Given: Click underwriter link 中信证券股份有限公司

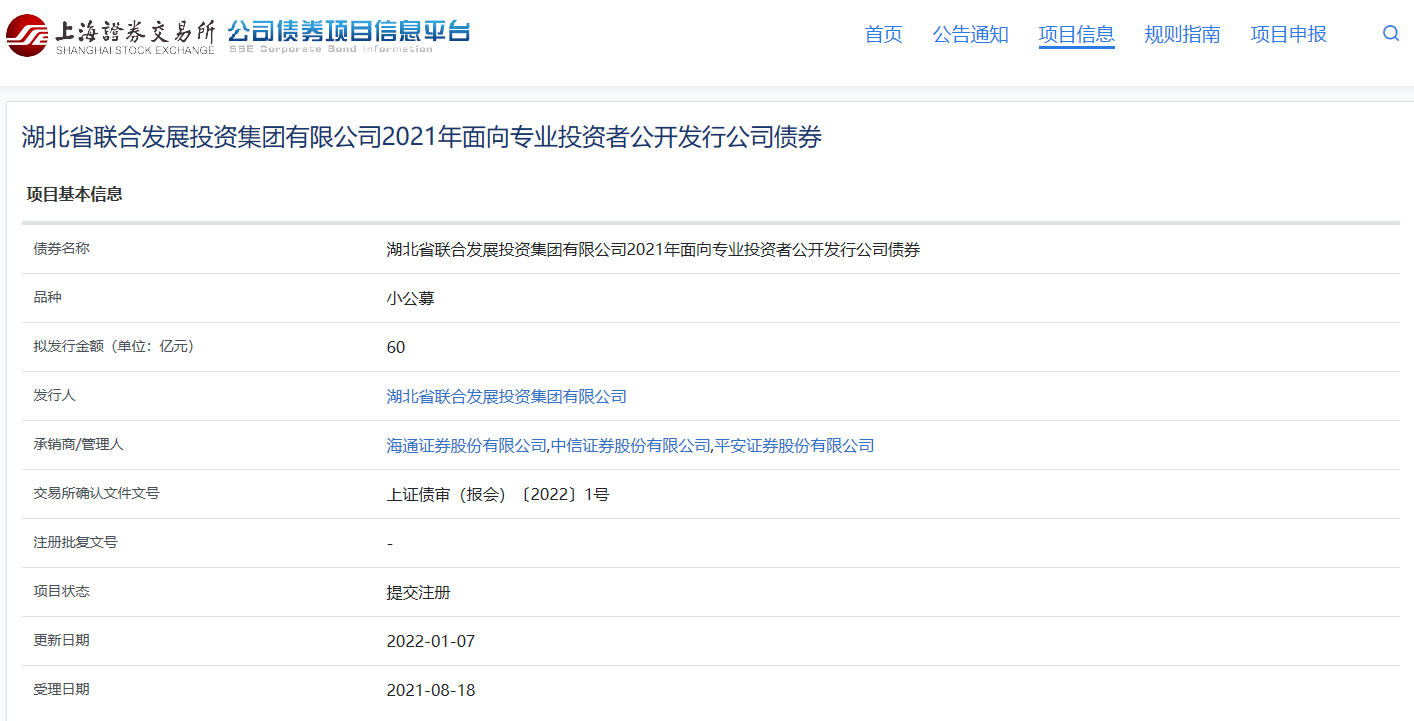Looking at the screenshot, I should [x=630, y=446].
